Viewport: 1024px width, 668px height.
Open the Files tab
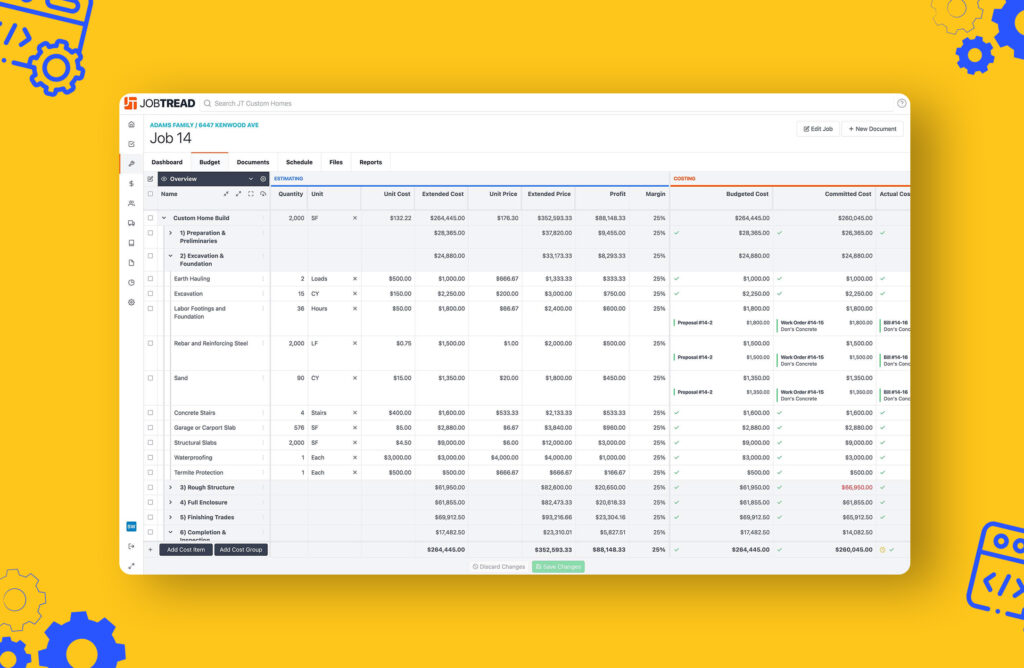click(x=336, y=162)
